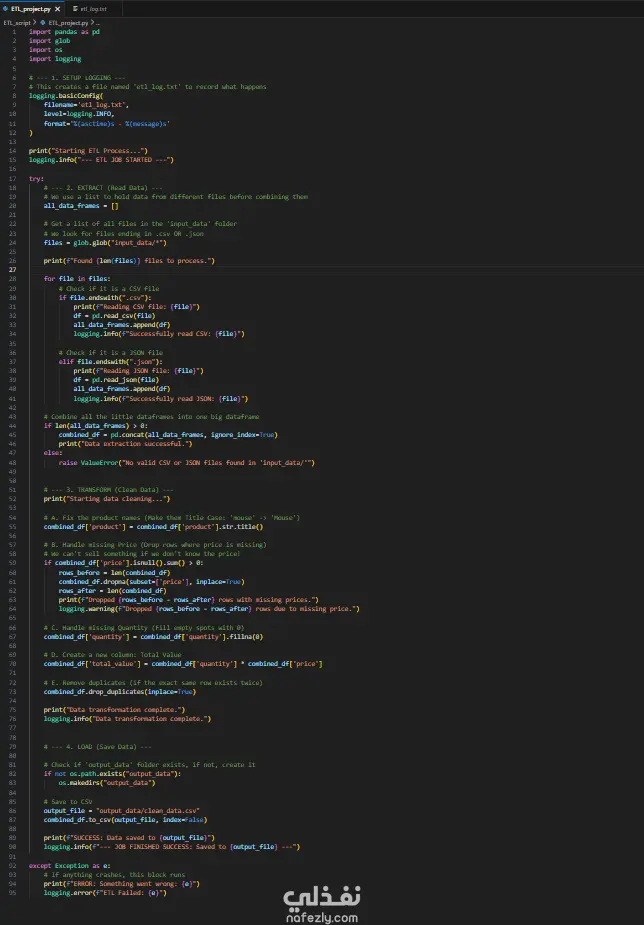
Task: Click the quantity fillna(0) line
Action: tap(153, 637)
